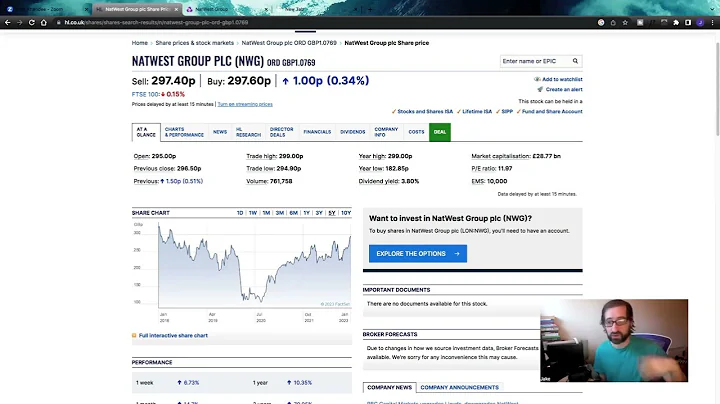Click the green Deal button

tap(440, 132)
